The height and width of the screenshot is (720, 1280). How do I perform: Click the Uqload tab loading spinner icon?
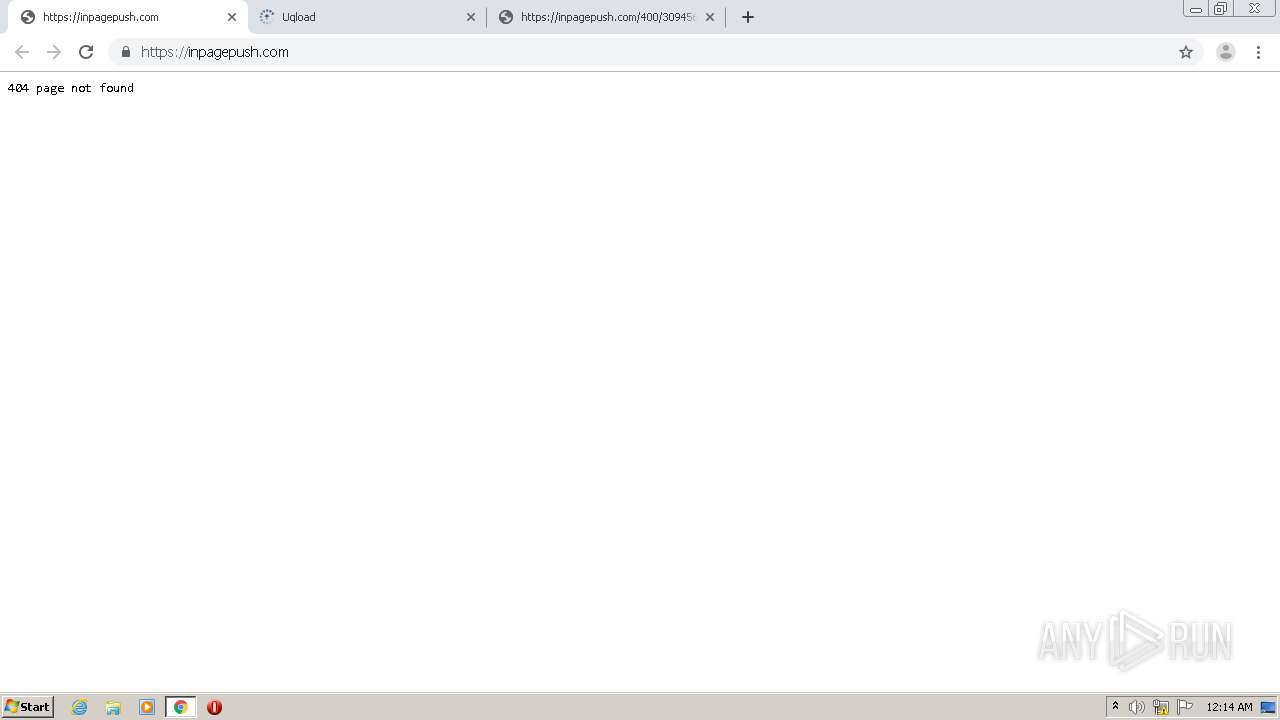(267, 17)
